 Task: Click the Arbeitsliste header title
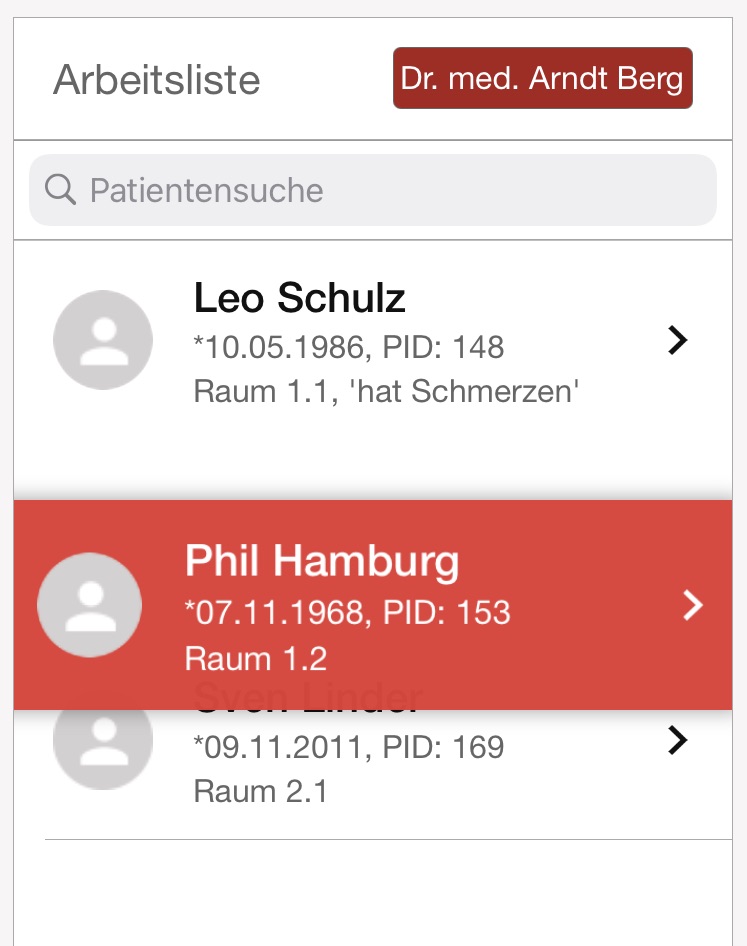[156, 80]
